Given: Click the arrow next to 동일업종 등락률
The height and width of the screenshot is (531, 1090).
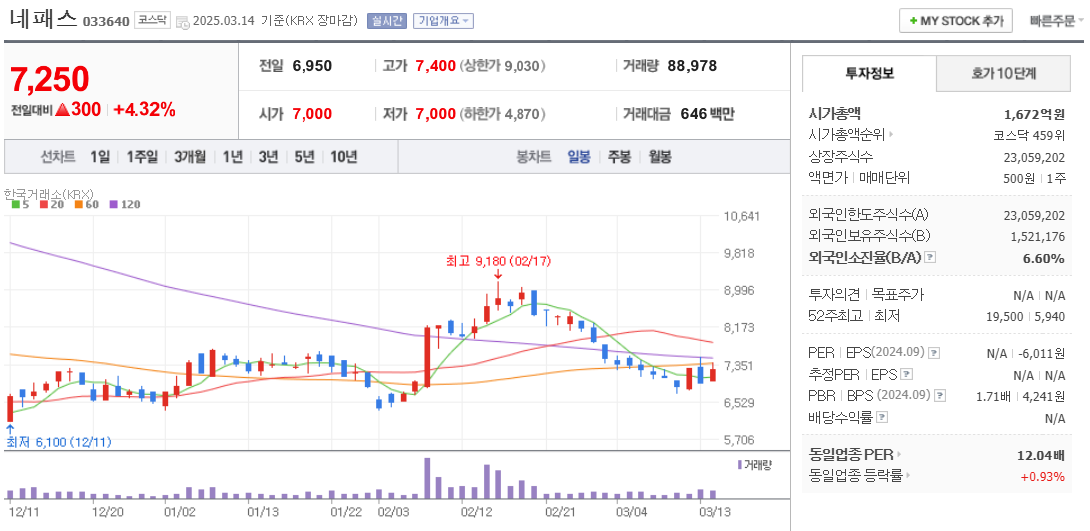Looking at the screenshot, I should point(909,476).
